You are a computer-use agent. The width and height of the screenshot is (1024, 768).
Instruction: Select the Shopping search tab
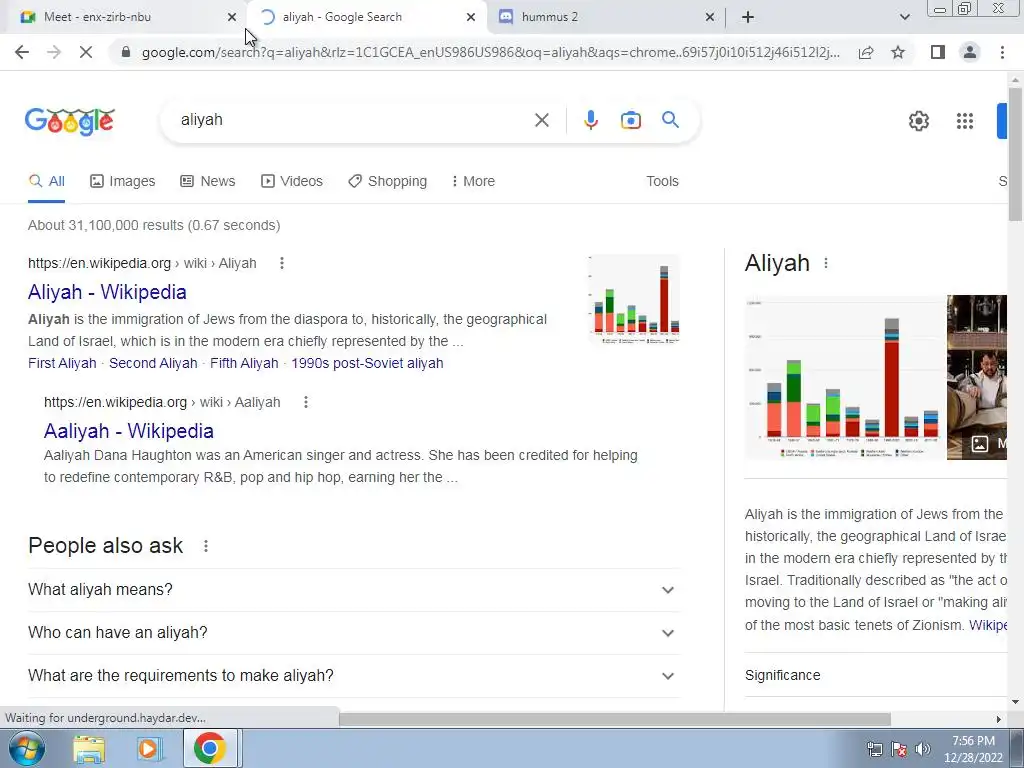tap(387, 181)
